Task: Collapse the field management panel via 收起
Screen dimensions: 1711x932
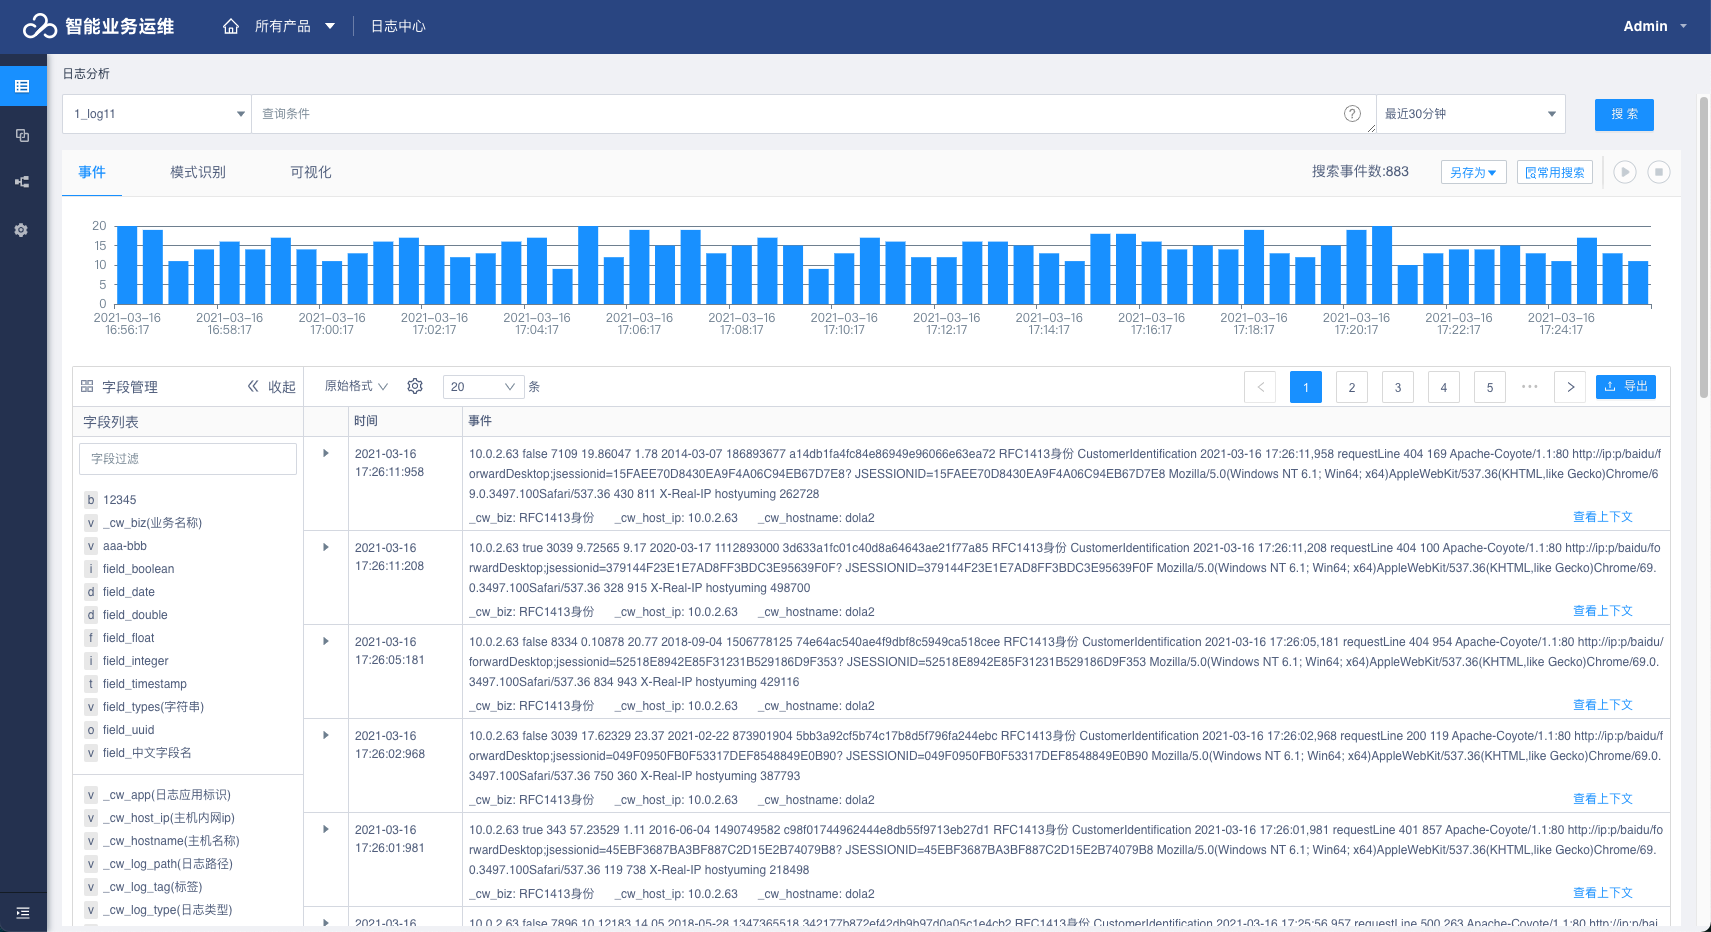Action: pos(272,387)
